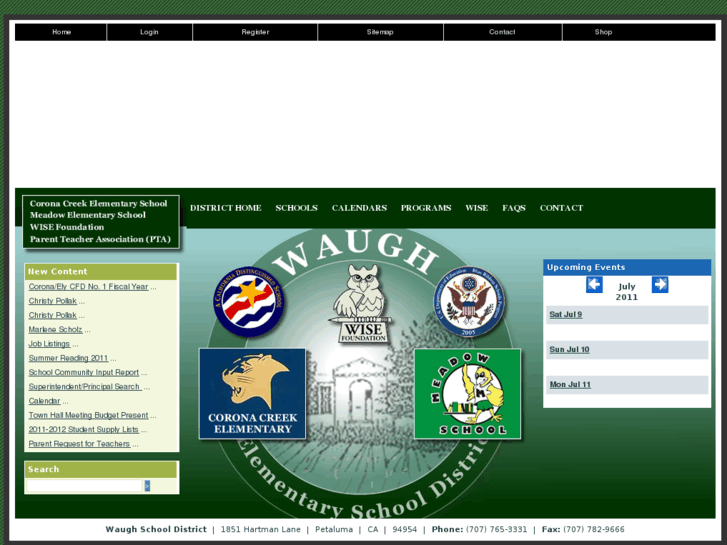Open the WISE menu item
Image resolution: width=727 pixels, height=545 pixels.
[x=477, y=208]
